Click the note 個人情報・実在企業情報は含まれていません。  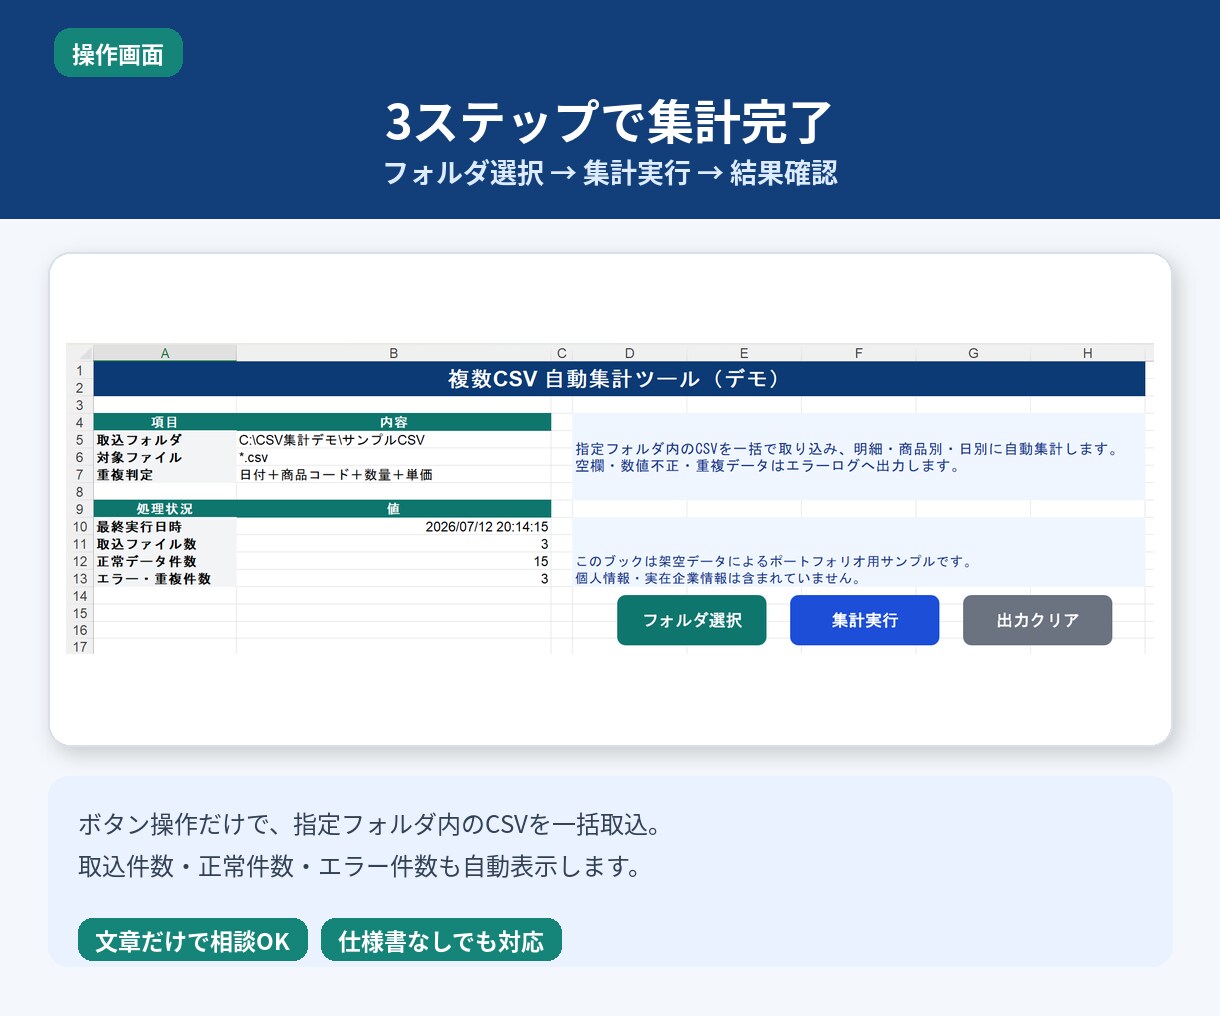coord(718,578)
